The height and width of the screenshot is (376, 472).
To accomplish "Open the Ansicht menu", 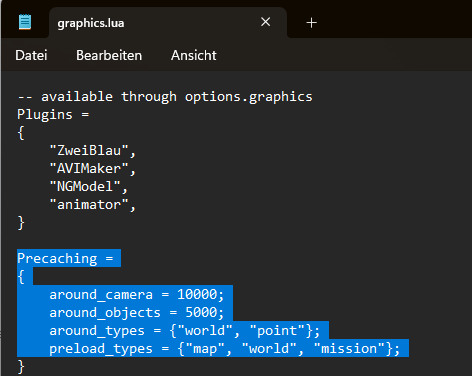I will coord(194,55).
